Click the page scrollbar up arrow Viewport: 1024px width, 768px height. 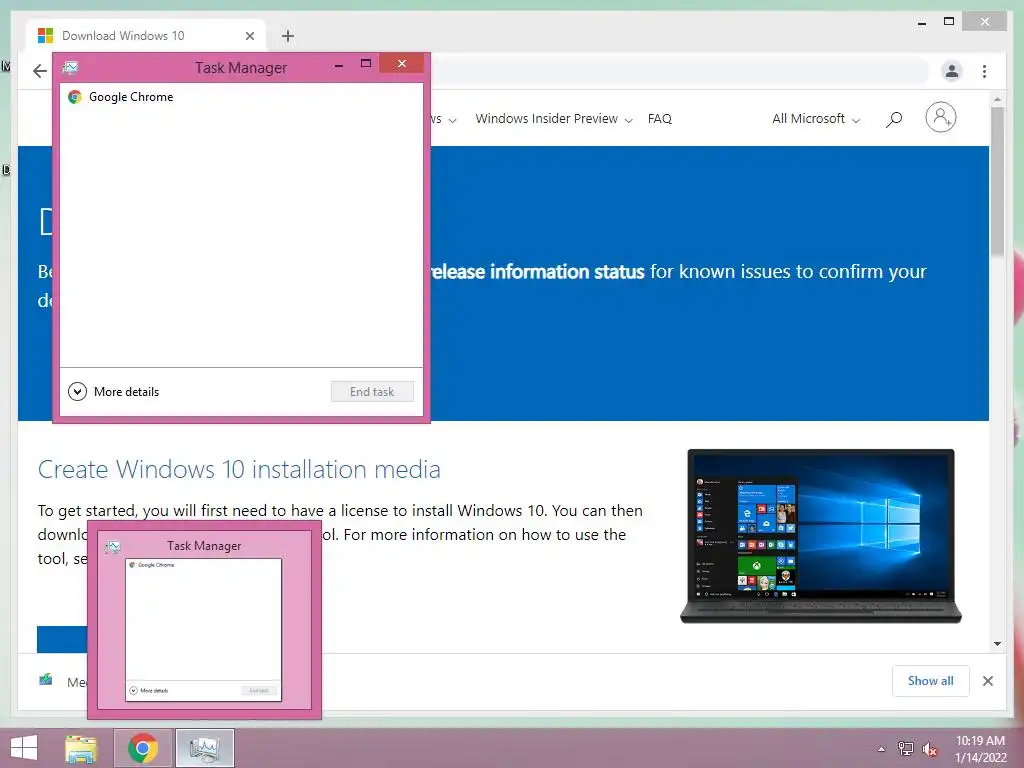pos(997,99)
